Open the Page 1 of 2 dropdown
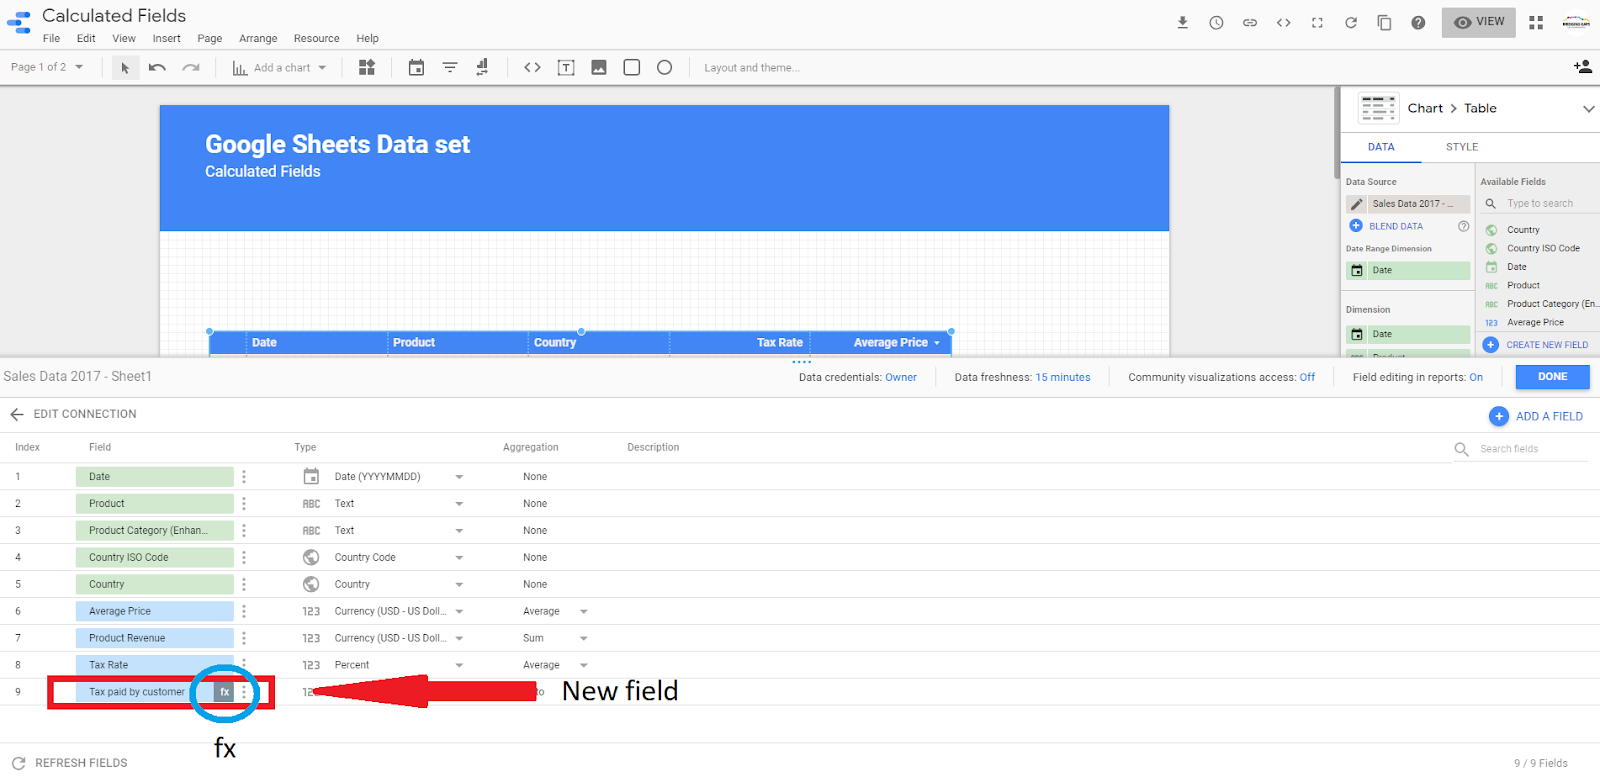Image resolution: width=1600 pixels, height=782 pixels. (46, 67)
